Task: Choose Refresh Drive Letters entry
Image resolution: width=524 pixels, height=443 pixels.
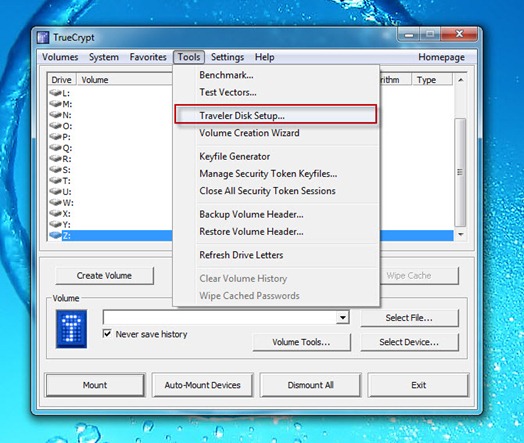Action: click(276, 255)
